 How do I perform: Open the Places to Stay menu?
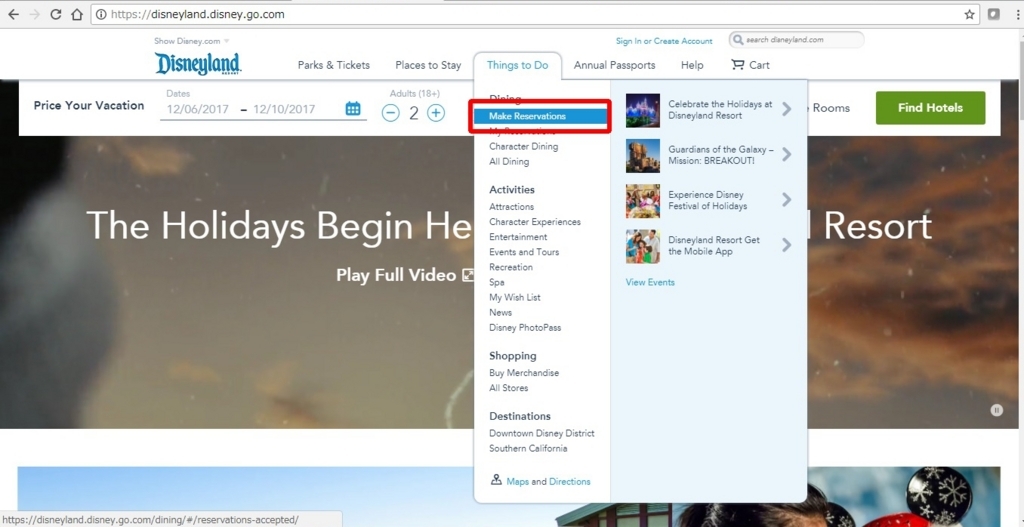tap(428, 65)
